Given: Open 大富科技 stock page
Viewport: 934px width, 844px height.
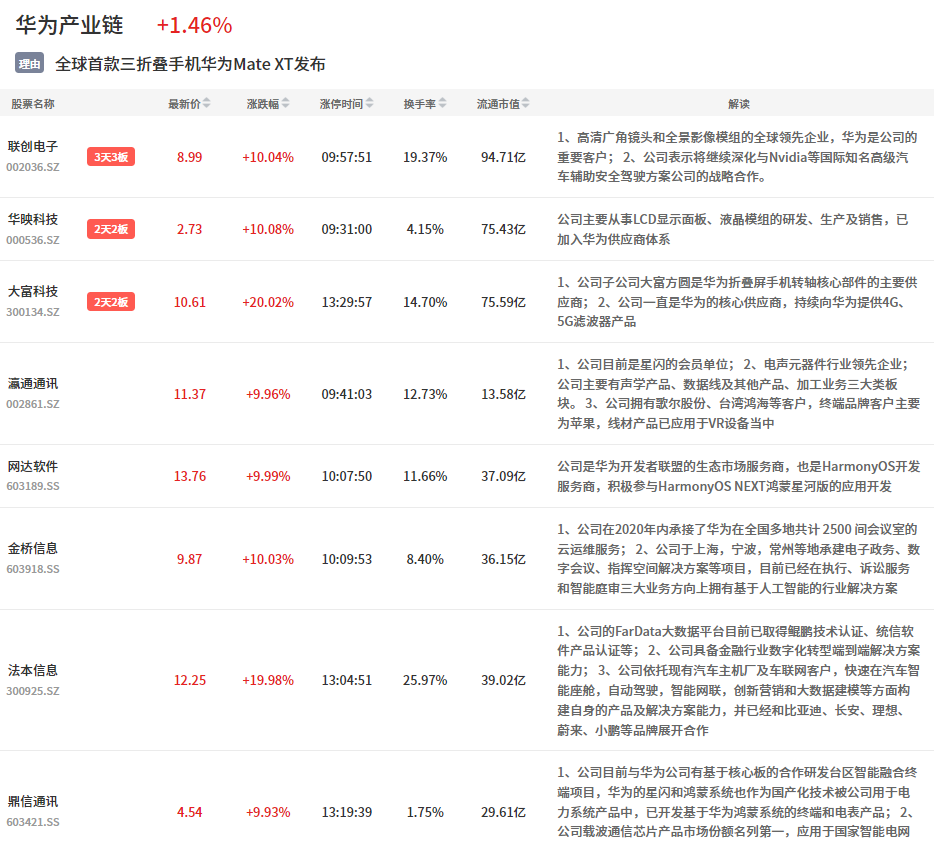Looking at the screenshot, I should 33,291.
